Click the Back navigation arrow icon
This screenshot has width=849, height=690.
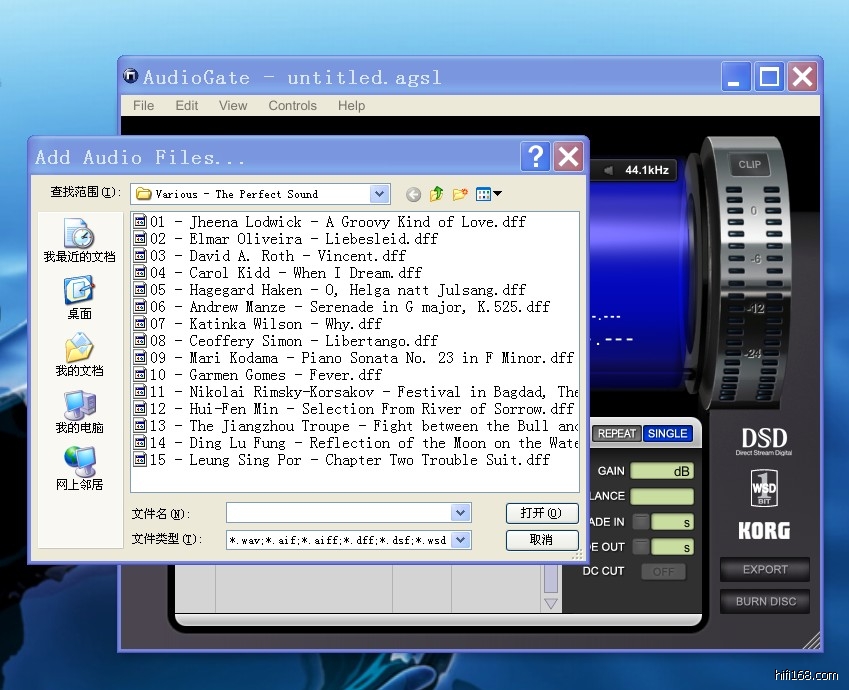(413, 194)
